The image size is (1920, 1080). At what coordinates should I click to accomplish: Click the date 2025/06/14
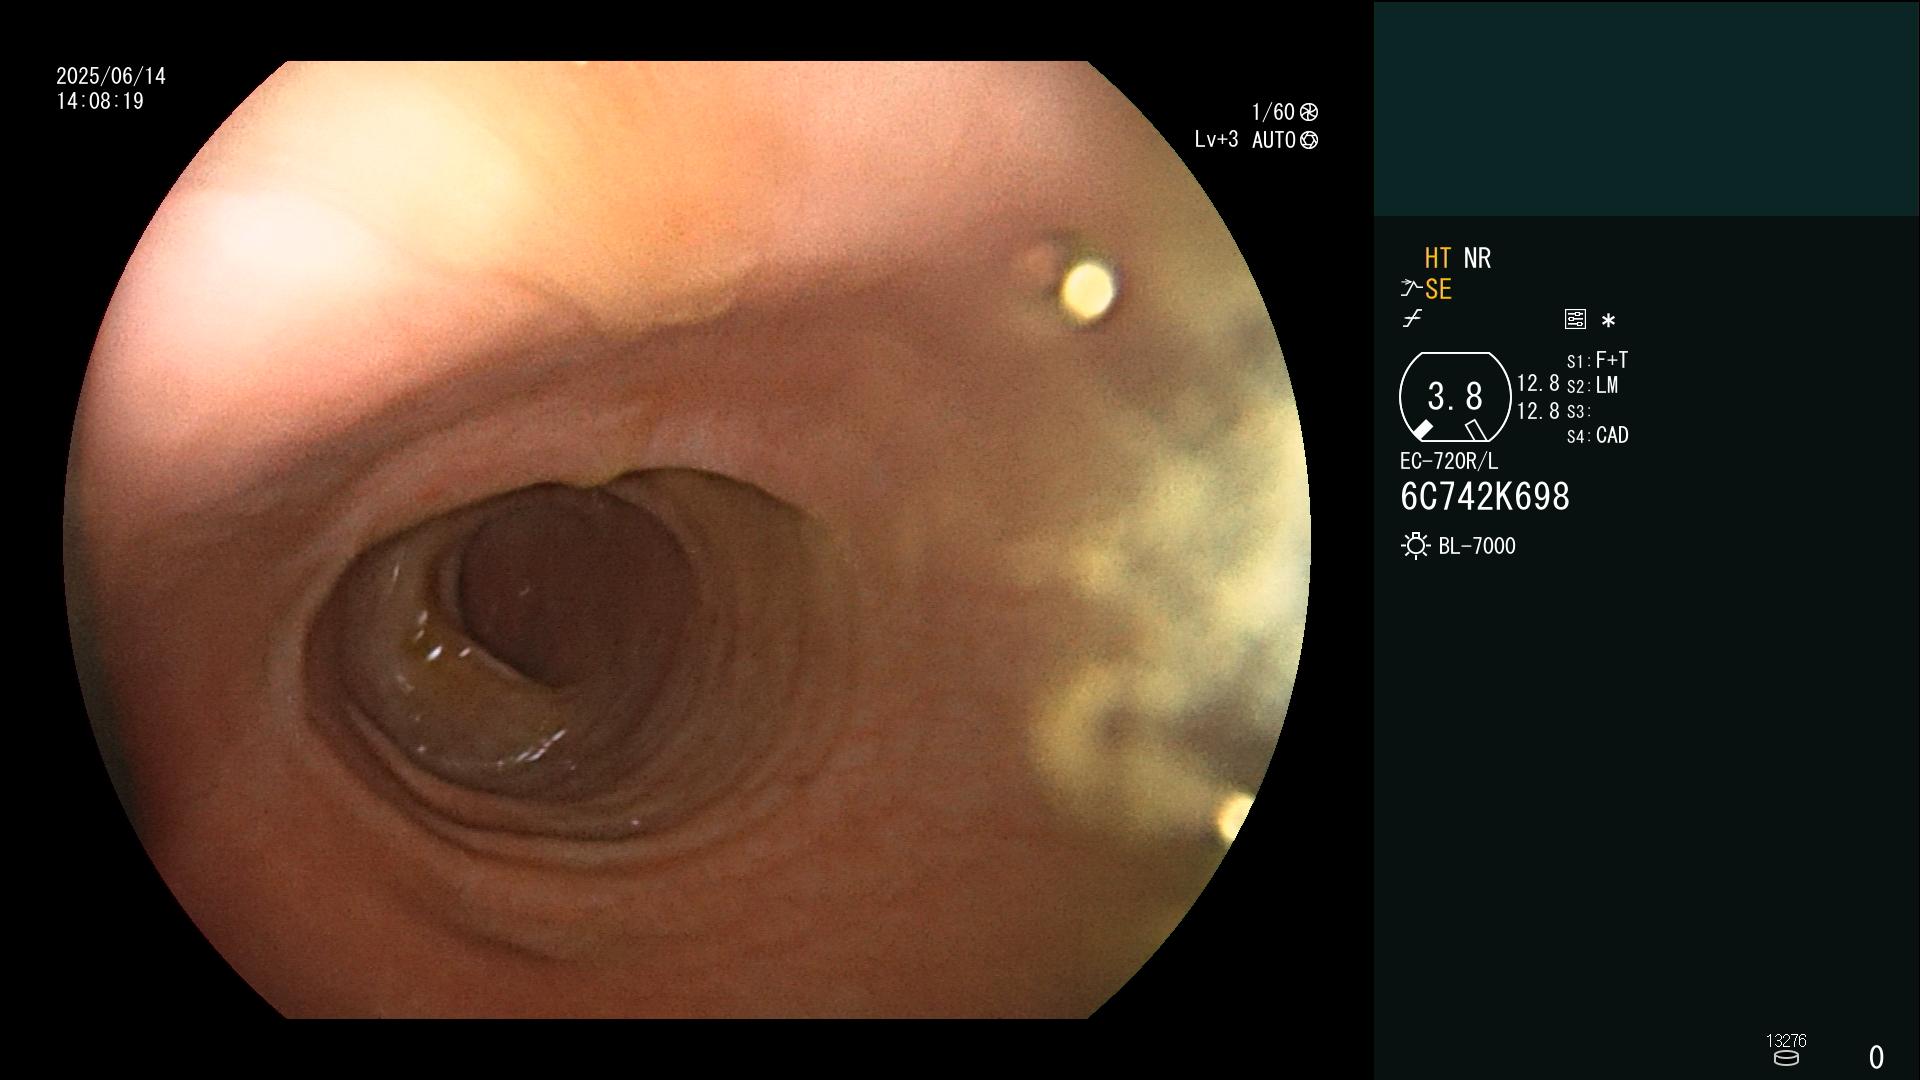pyautogui.click(x=111, y=76)
